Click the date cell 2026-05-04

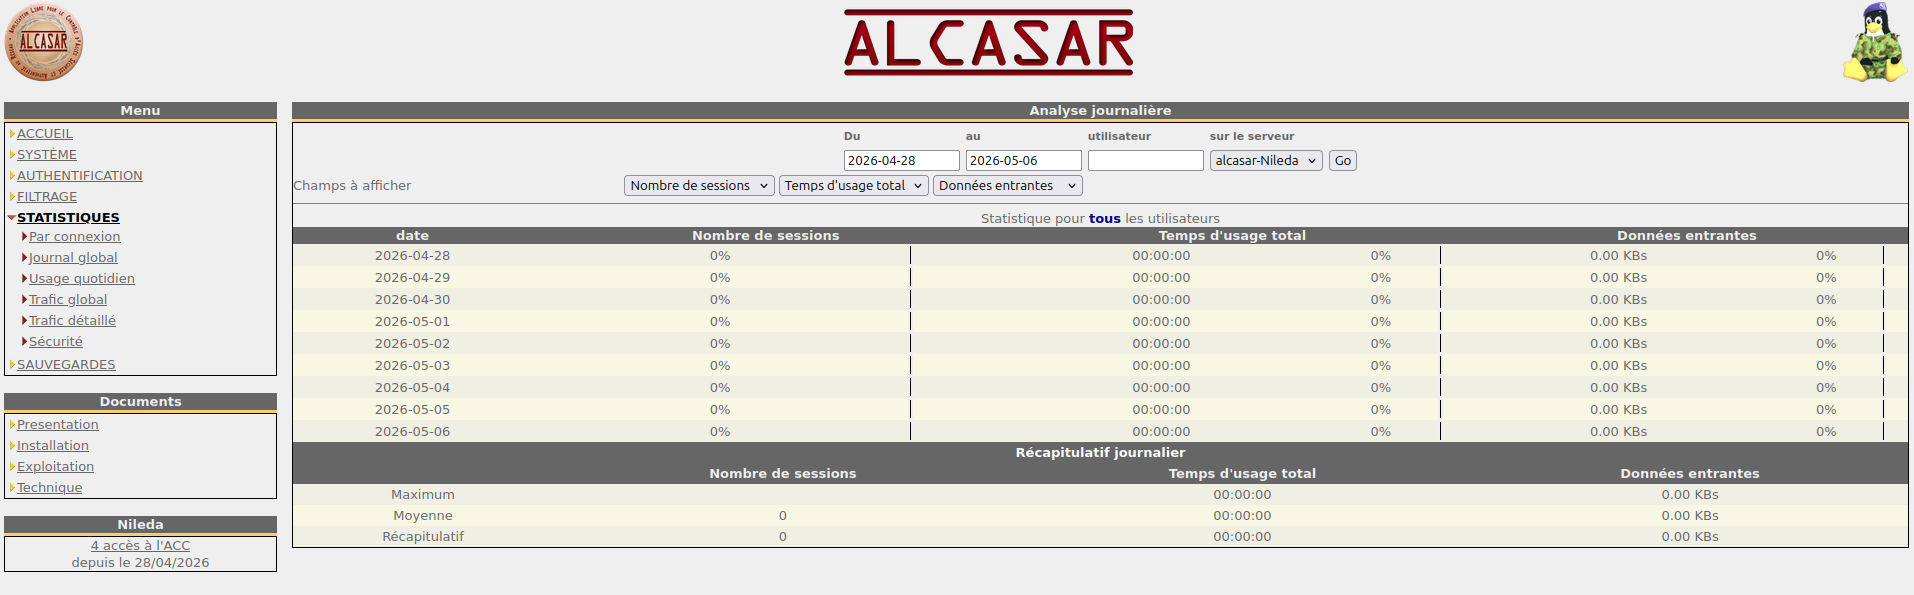pos(412,388)
